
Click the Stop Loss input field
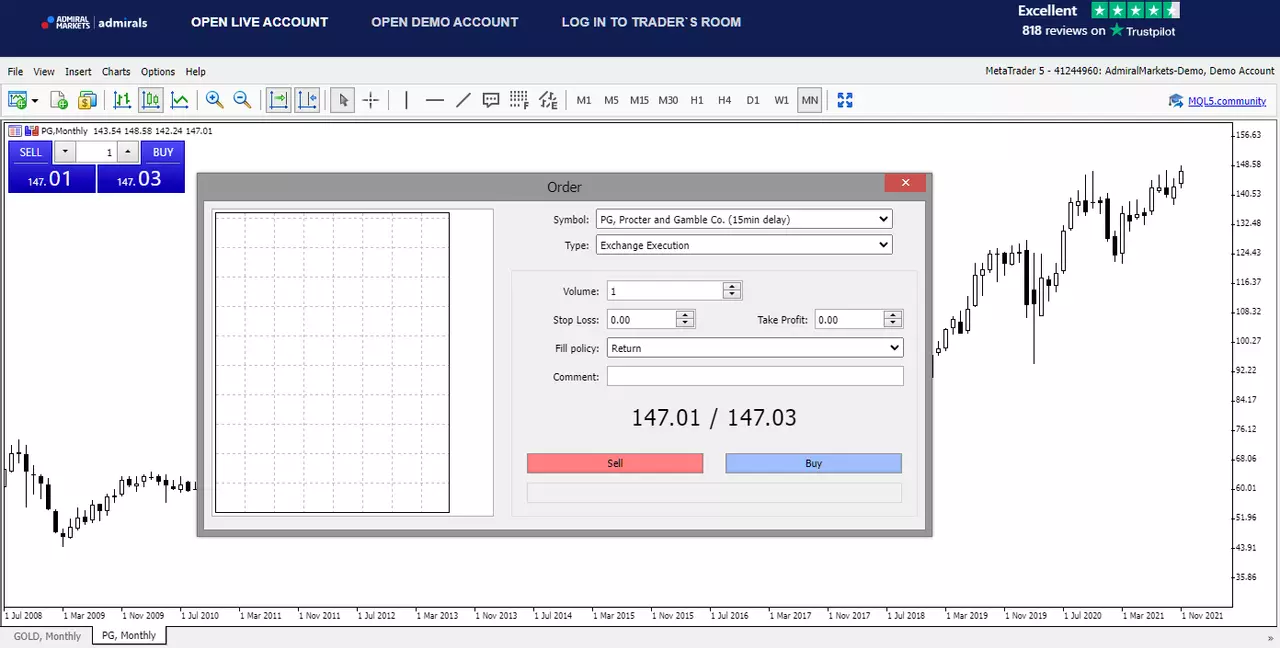(x=641, y=320)
